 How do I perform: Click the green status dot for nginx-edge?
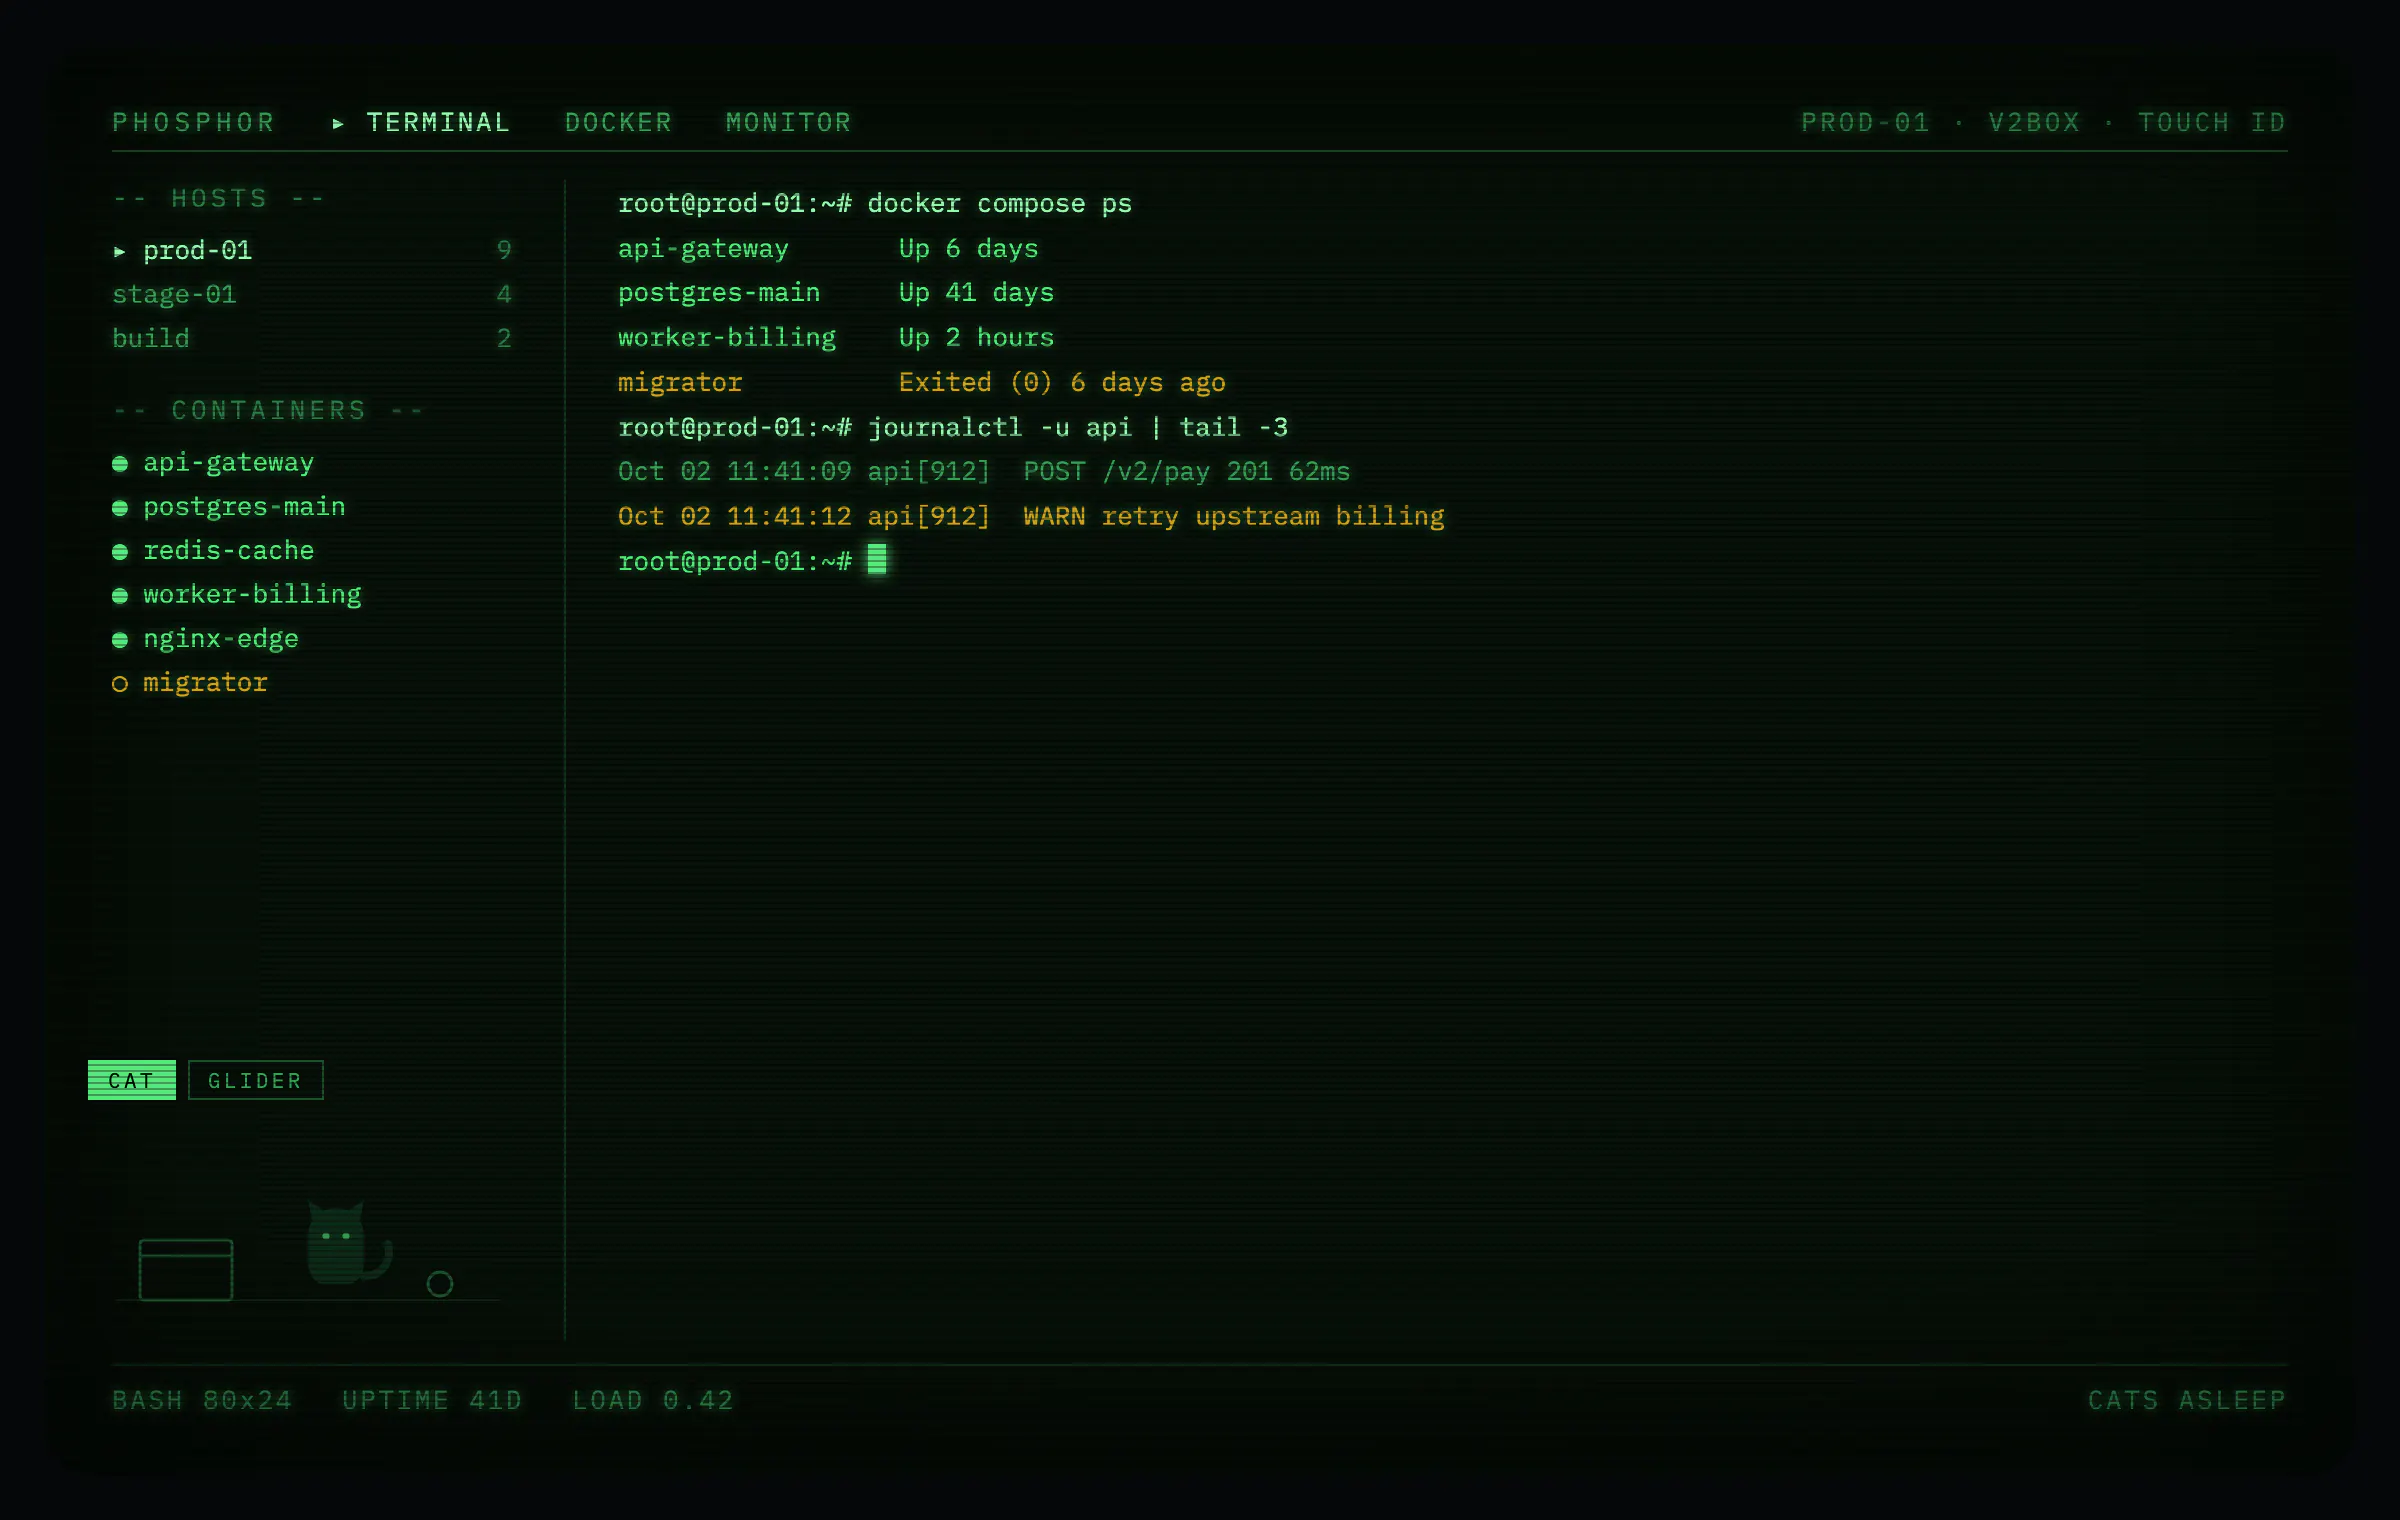[x=120, y=639]
